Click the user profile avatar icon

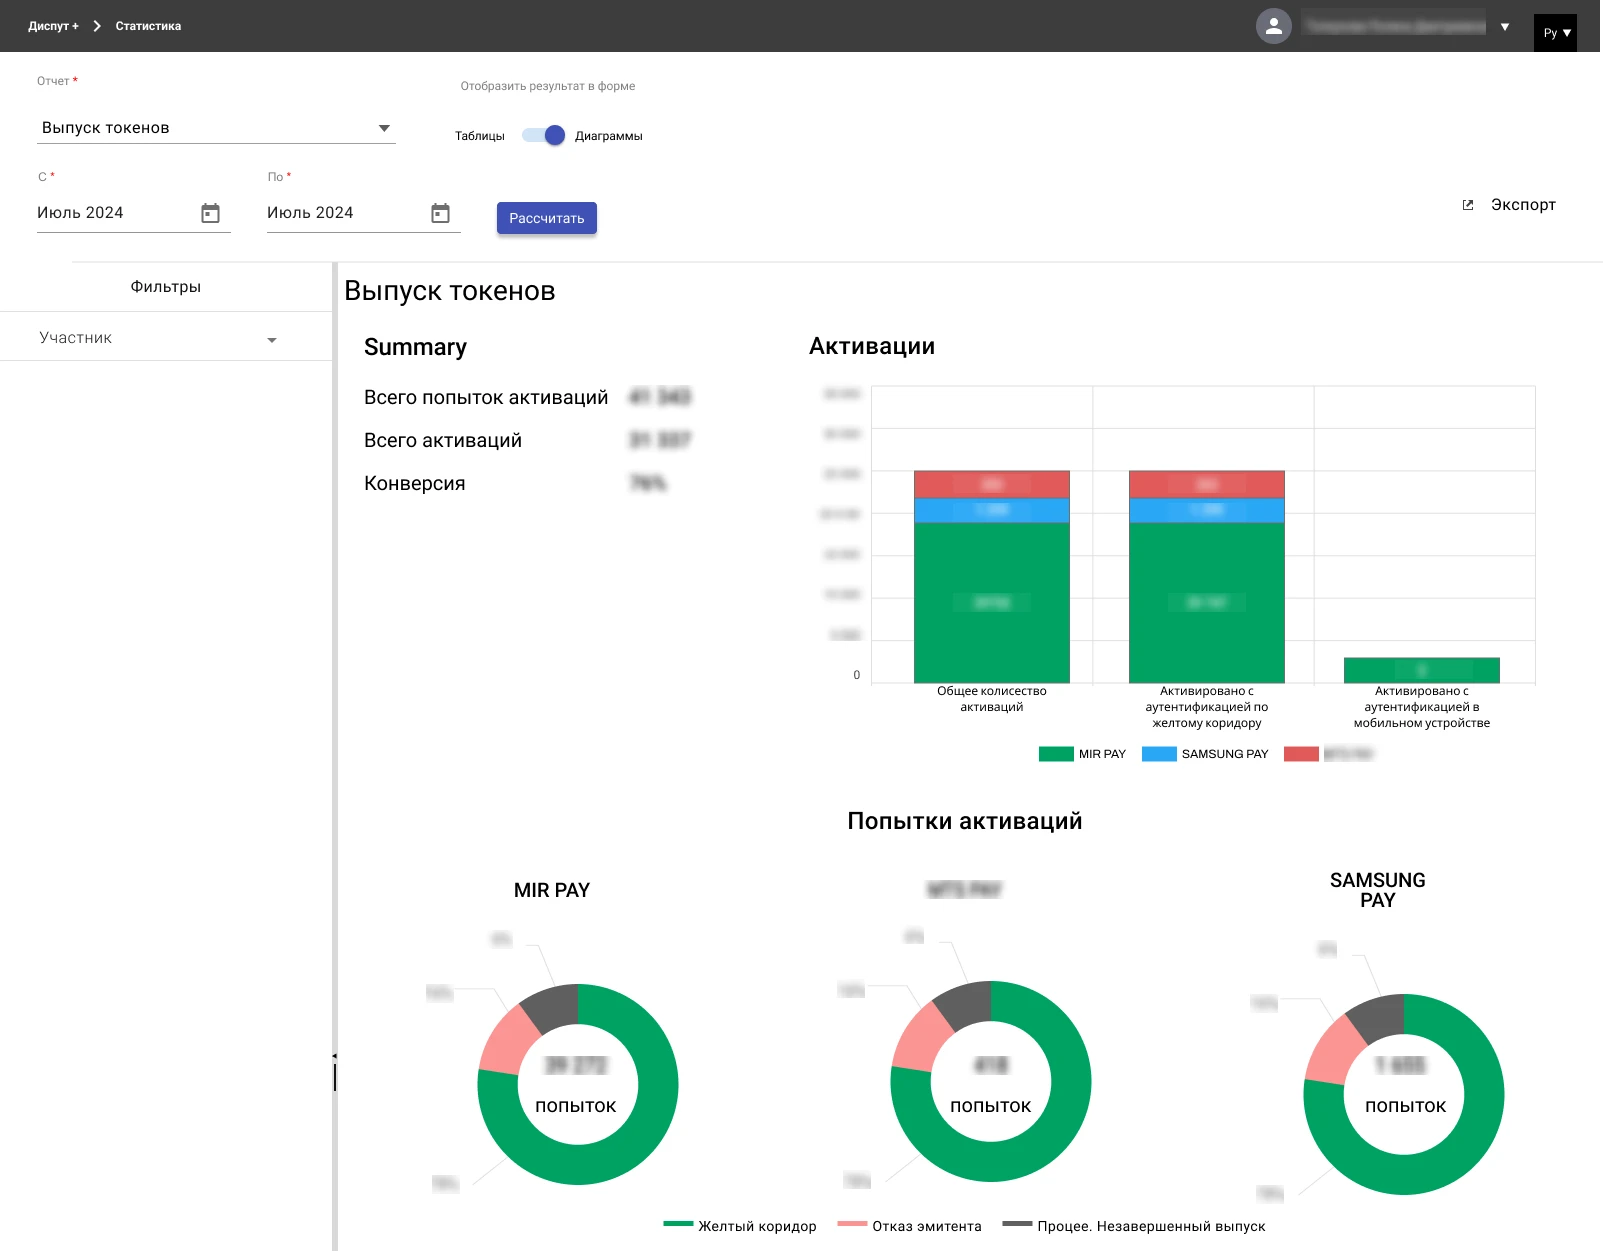(x=1273, y=26)
